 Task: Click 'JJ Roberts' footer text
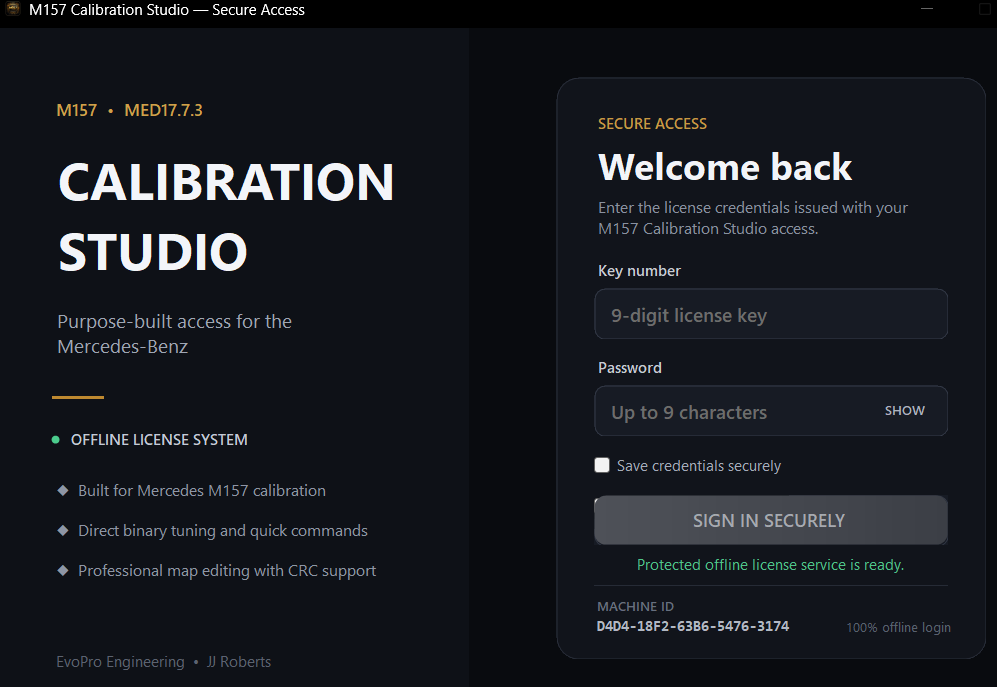pyautogui.click(x=238, y=662)
